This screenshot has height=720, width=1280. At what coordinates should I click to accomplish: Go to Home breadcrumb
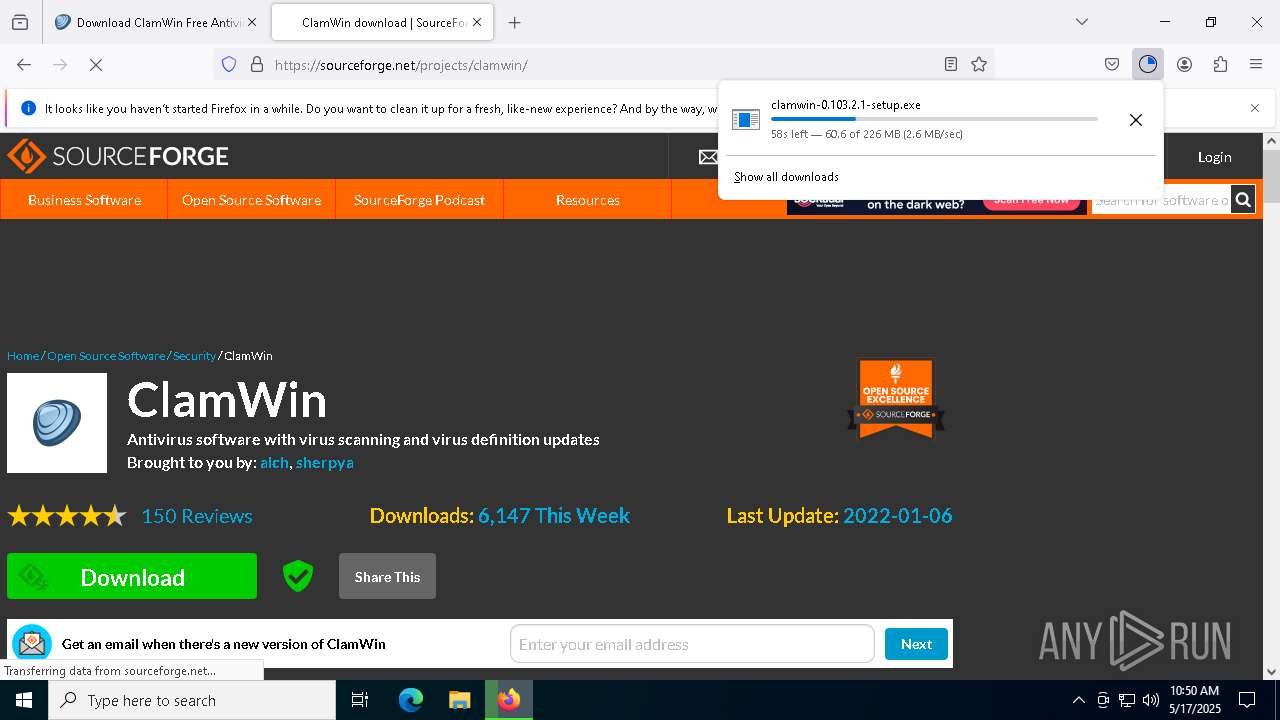click(x=23, y=356)
